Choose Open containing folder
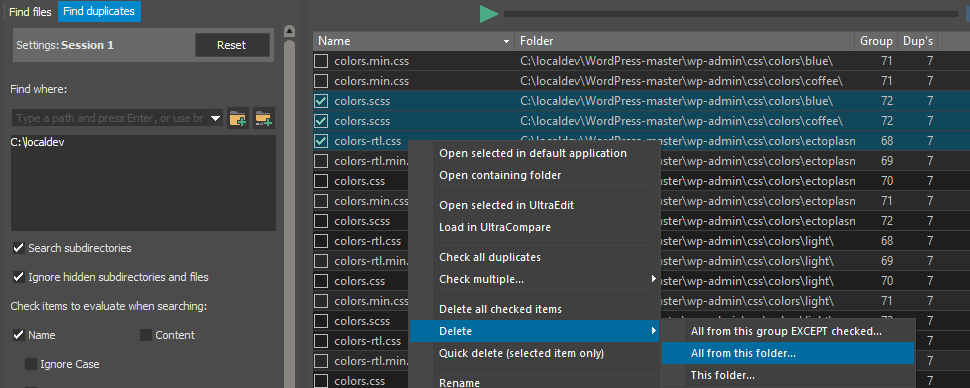The width and height of the screenshot is (970, 388). coord(500,175)
